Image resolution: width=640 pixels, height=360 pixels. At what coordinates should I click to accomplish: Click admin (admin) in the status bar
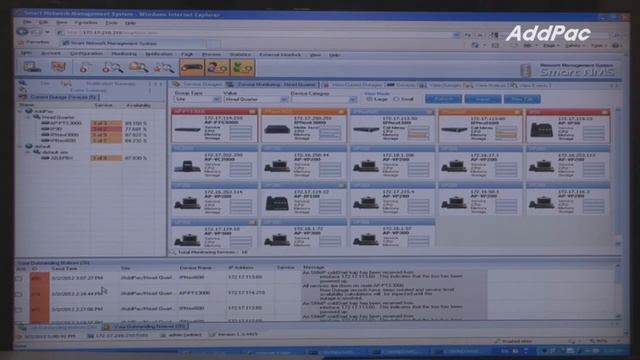(x=182, y=335)
